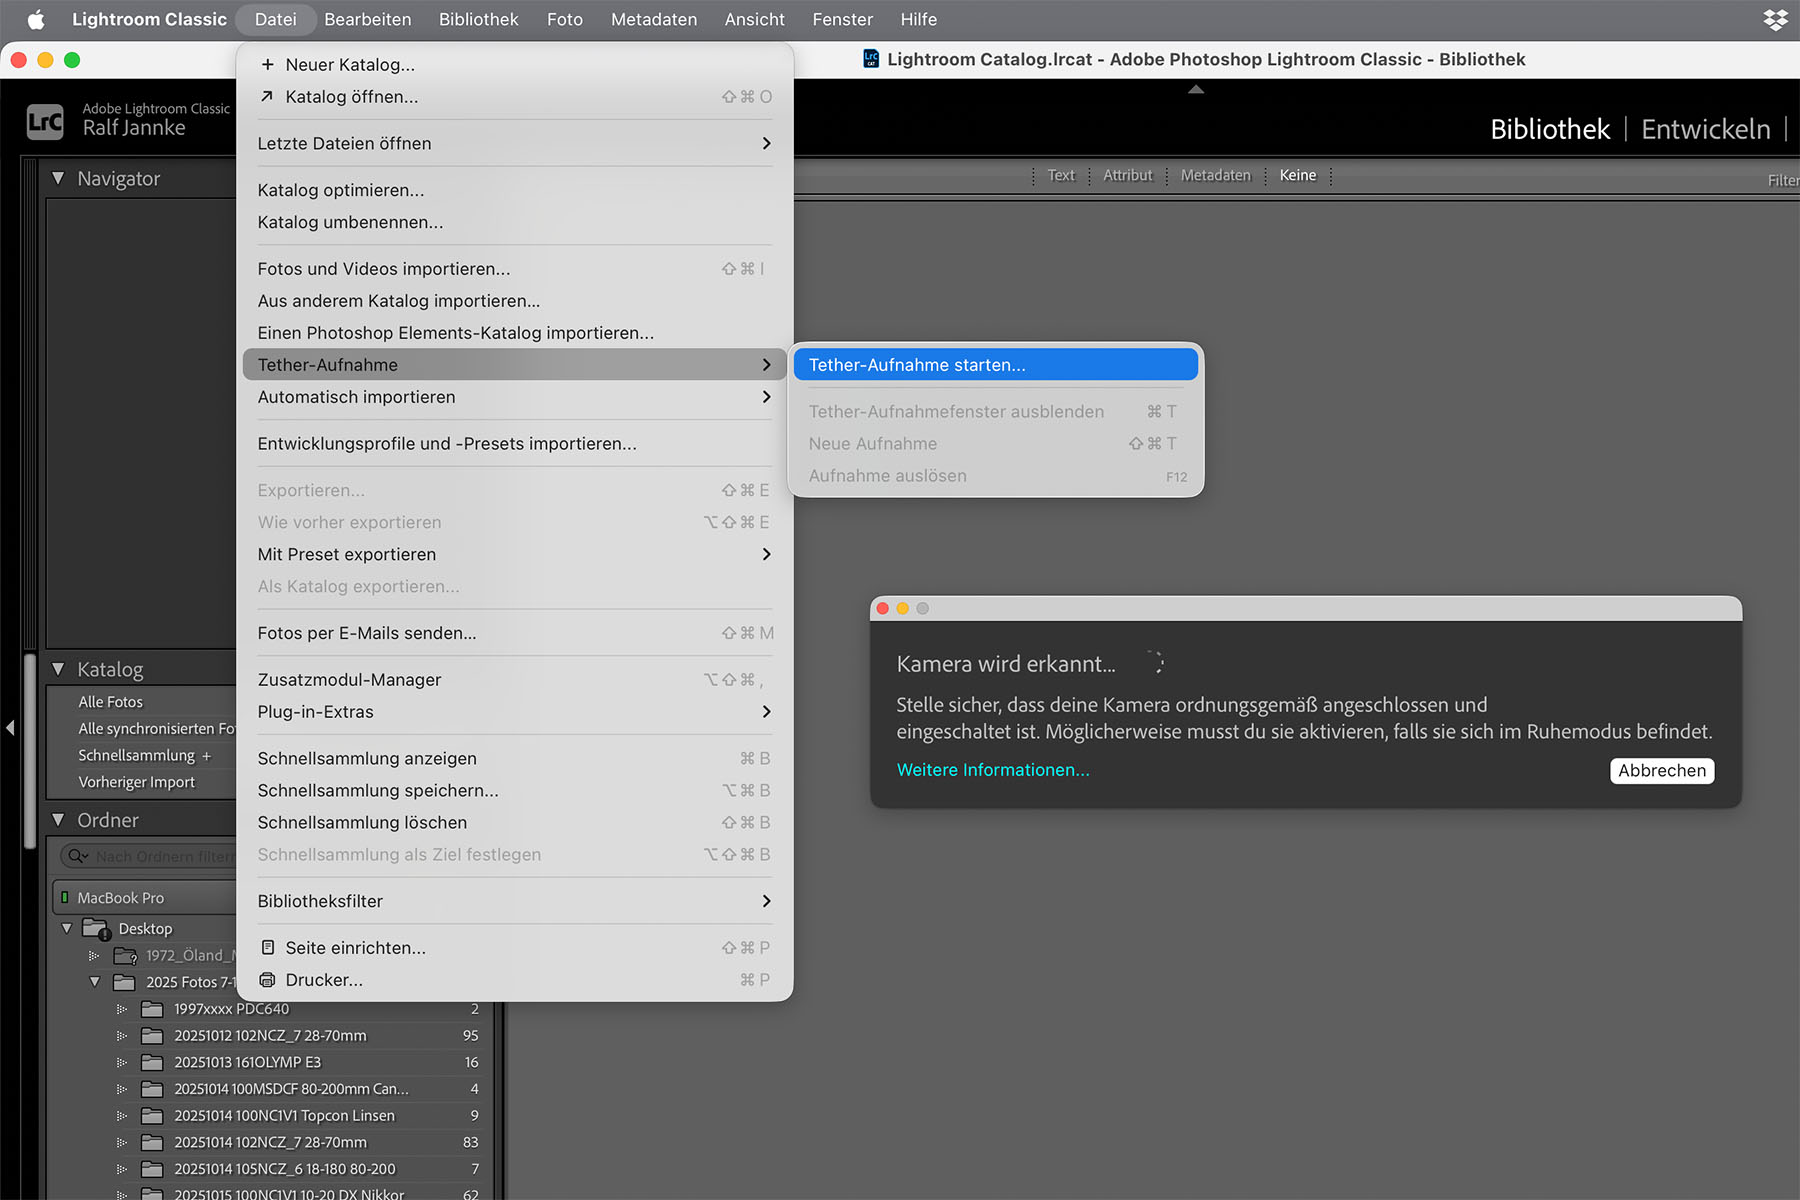Click the Desktop folder warning icon
1800x1200 pixels.
pyautogui.click(x=104, y=934)
